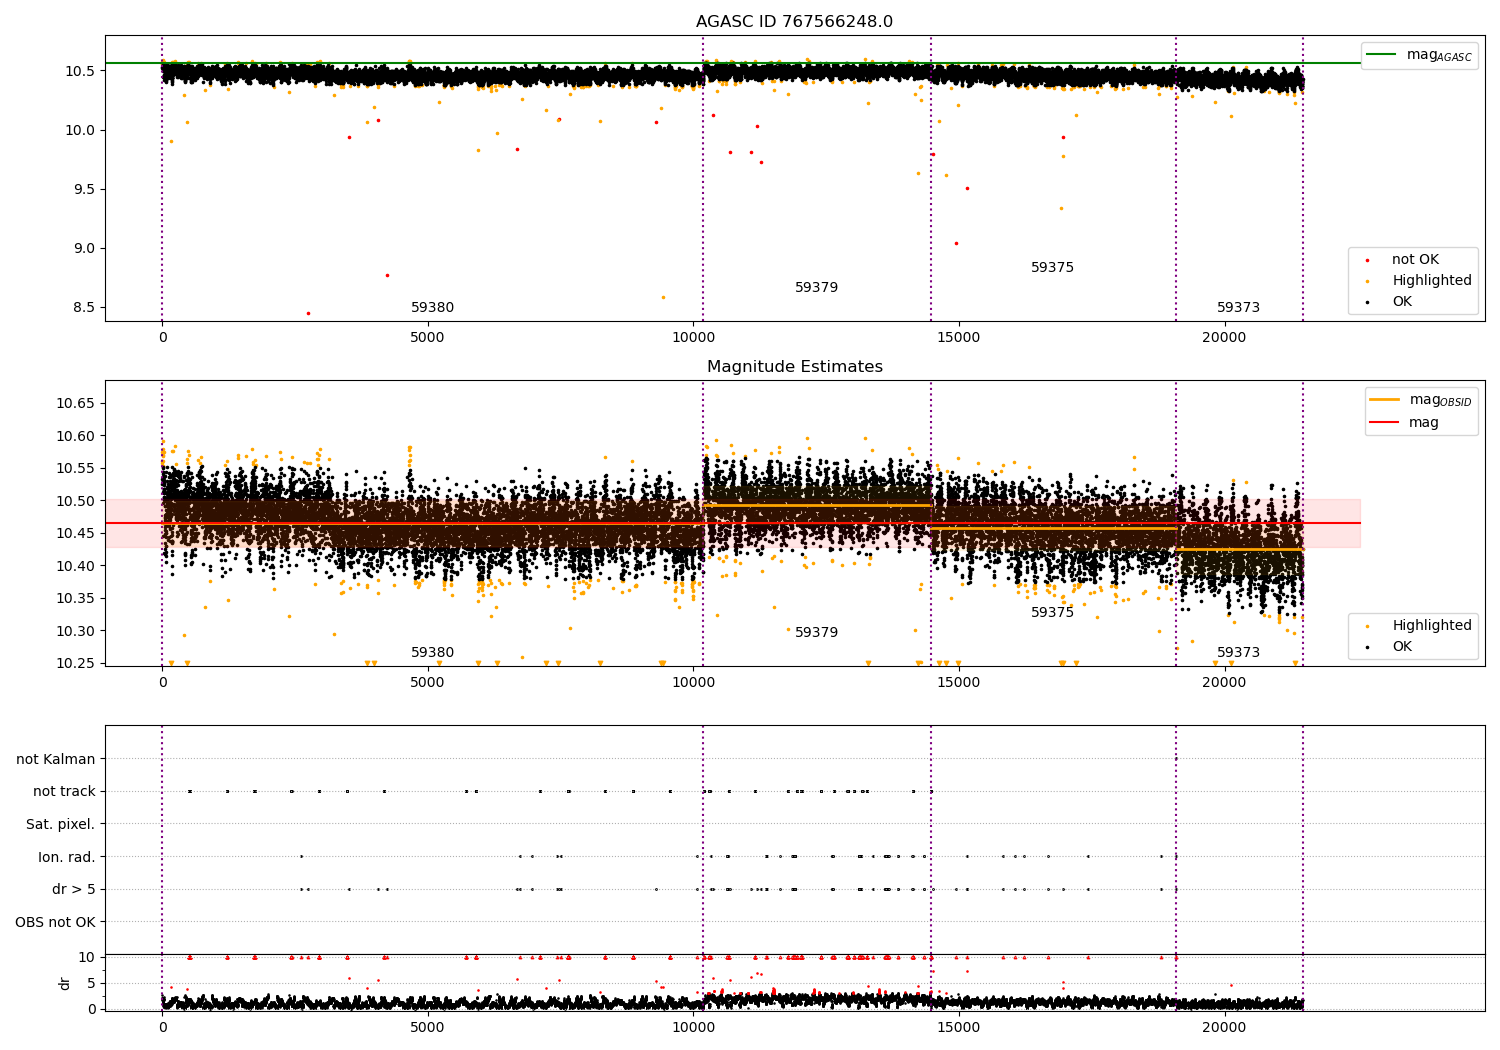
Task: Click x-axis tick 5000 under top plot
Action: (x=428, y=337)
